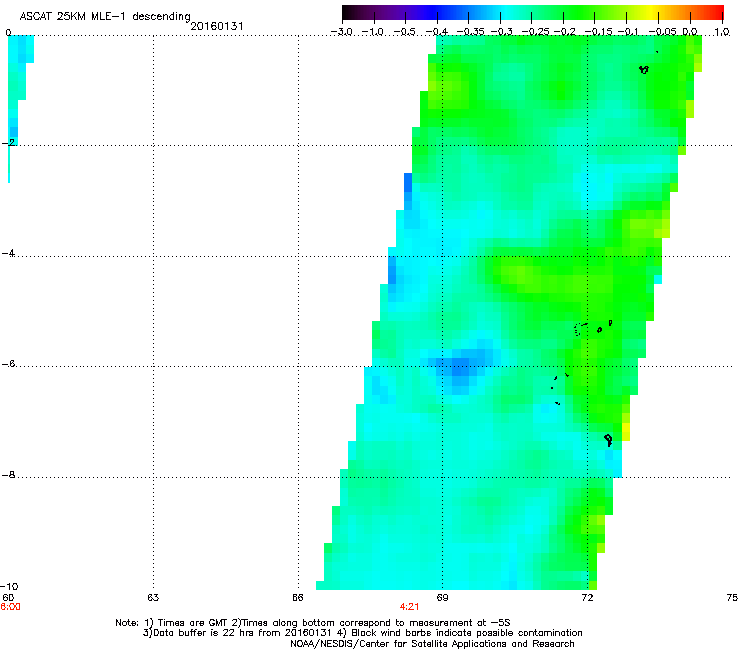
Task: Click the yellow segment of the color scale bar
Action: click(652, 13)
